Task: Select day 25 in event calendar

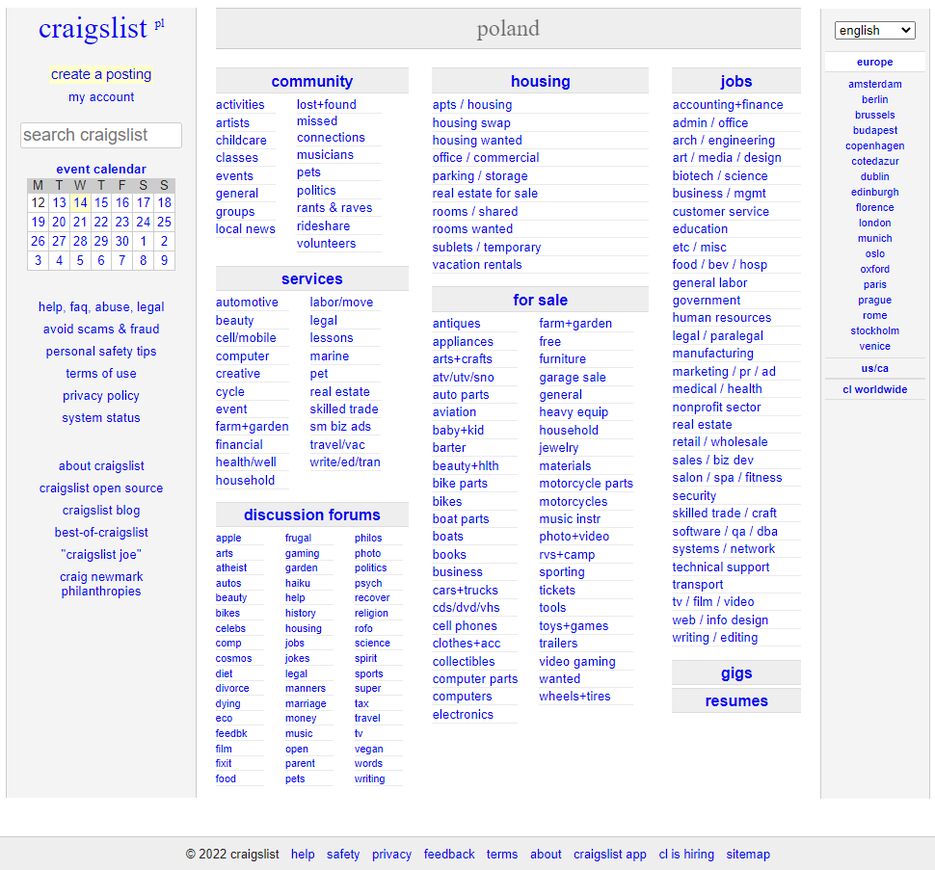Action: click(x=164, y=222)
